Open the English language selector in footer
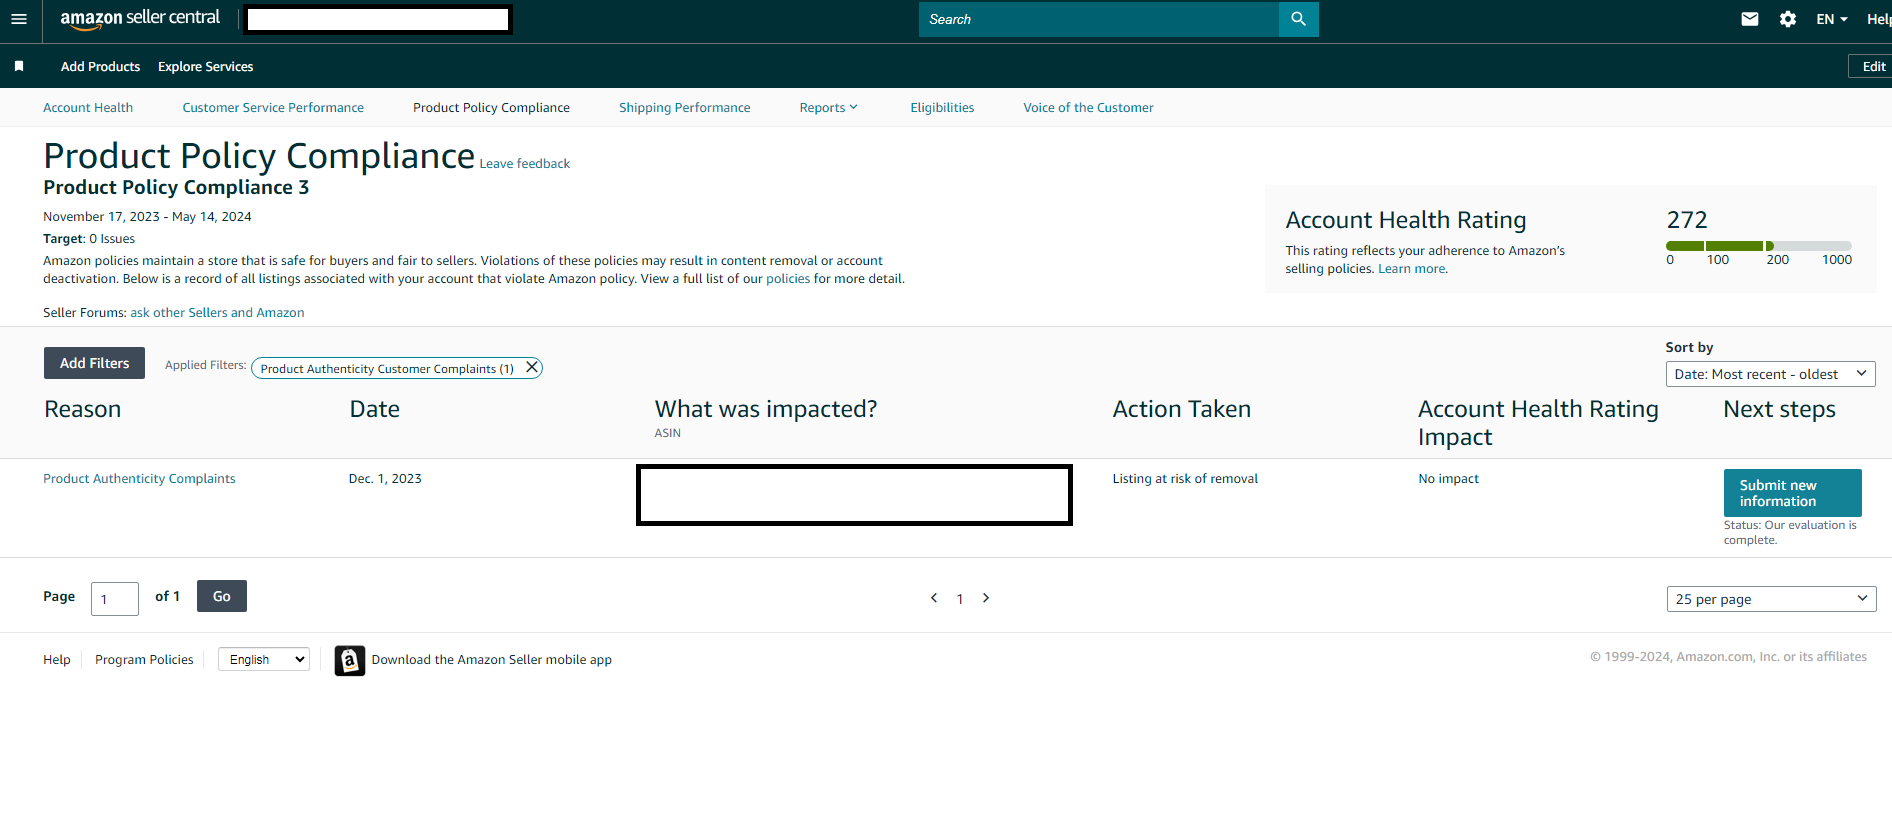The height and width of the screenshot is (813, 1892). [x=264, y=660]
